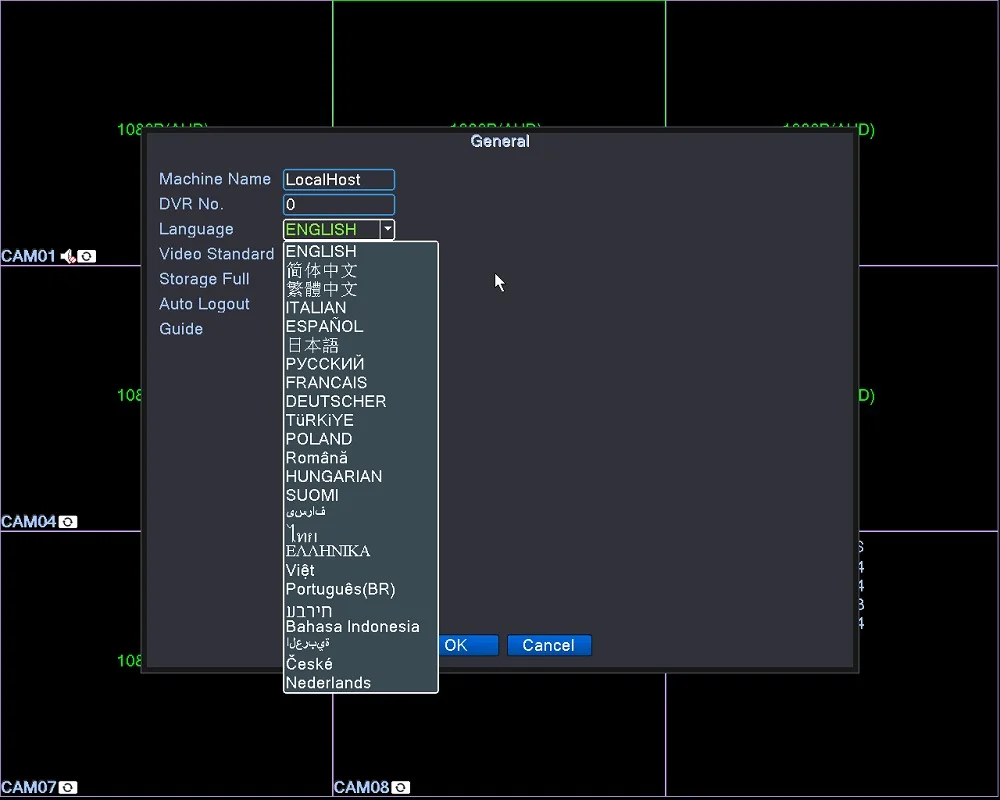The height and width of the screenshot is (800, 1000).
Task: Choose РУССКИЙ from the language list
Action: tap(360, 364)
